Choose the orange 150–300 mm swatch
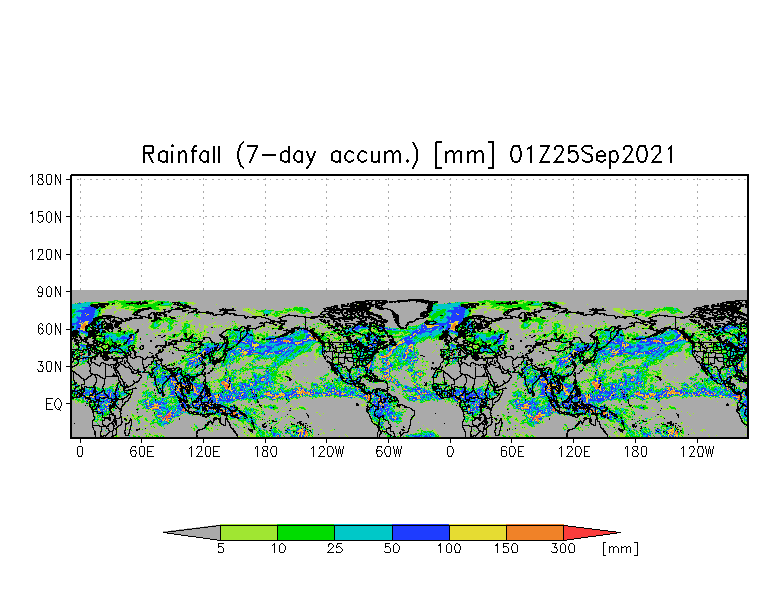Image resolution: width=784 pixels, height=612 pixels. point(535,532)
